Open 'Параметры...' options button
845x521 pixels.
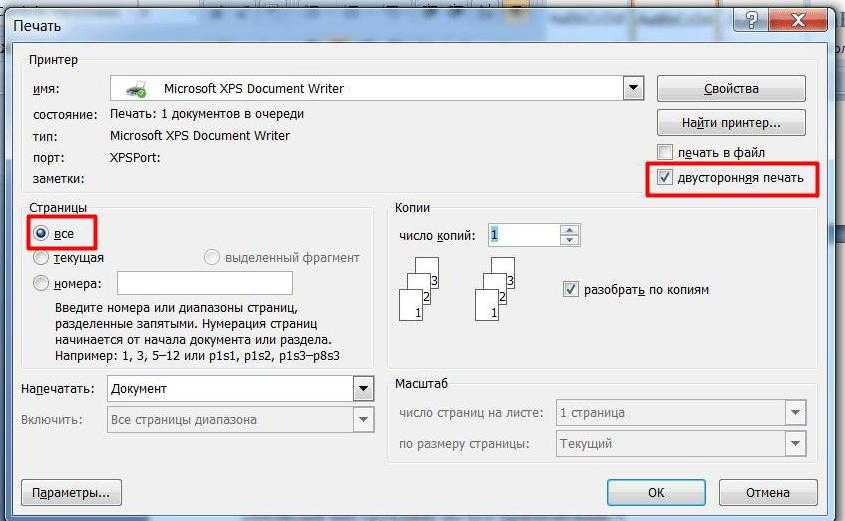(x=71, y=493)
